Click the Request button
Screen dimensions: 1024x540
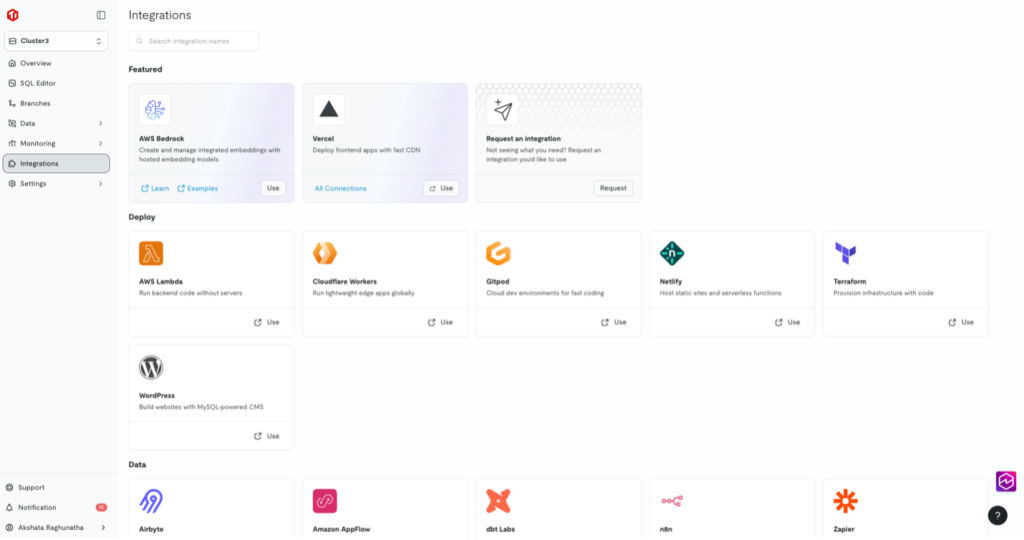point(613,189)
